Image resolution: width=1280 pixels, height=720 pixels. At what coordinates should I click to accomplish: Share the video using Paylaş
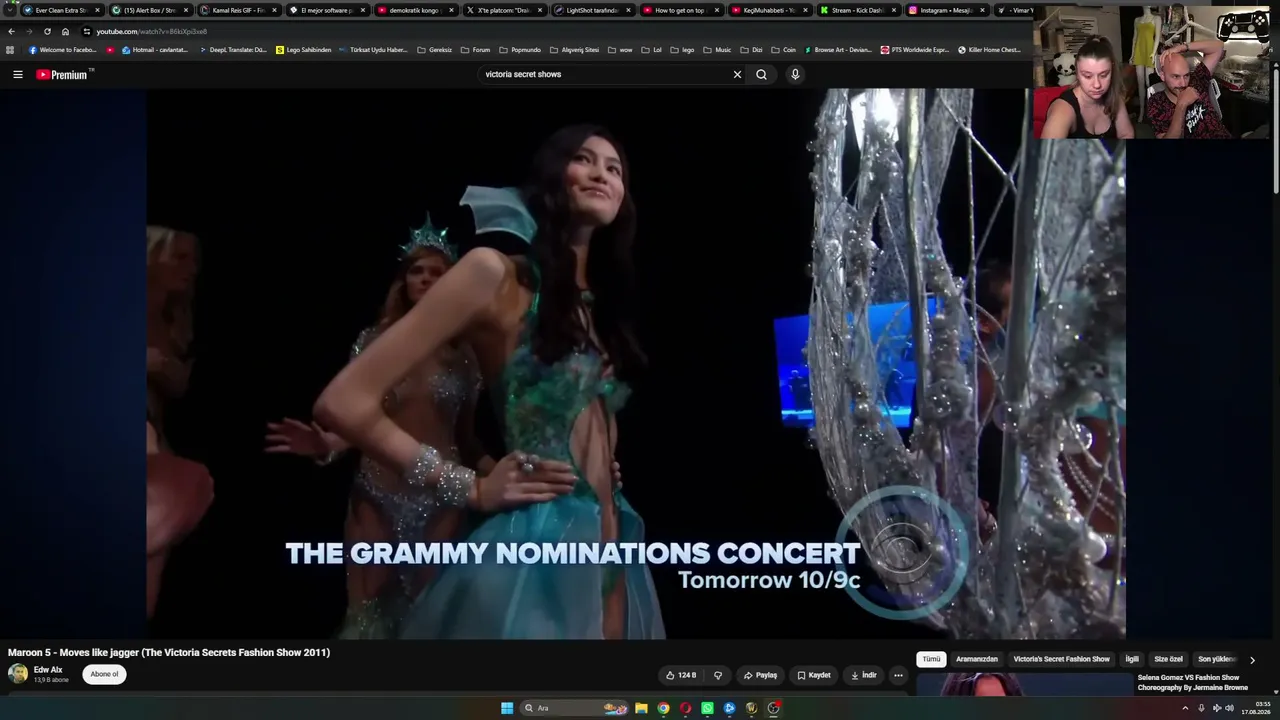[760, 675]
